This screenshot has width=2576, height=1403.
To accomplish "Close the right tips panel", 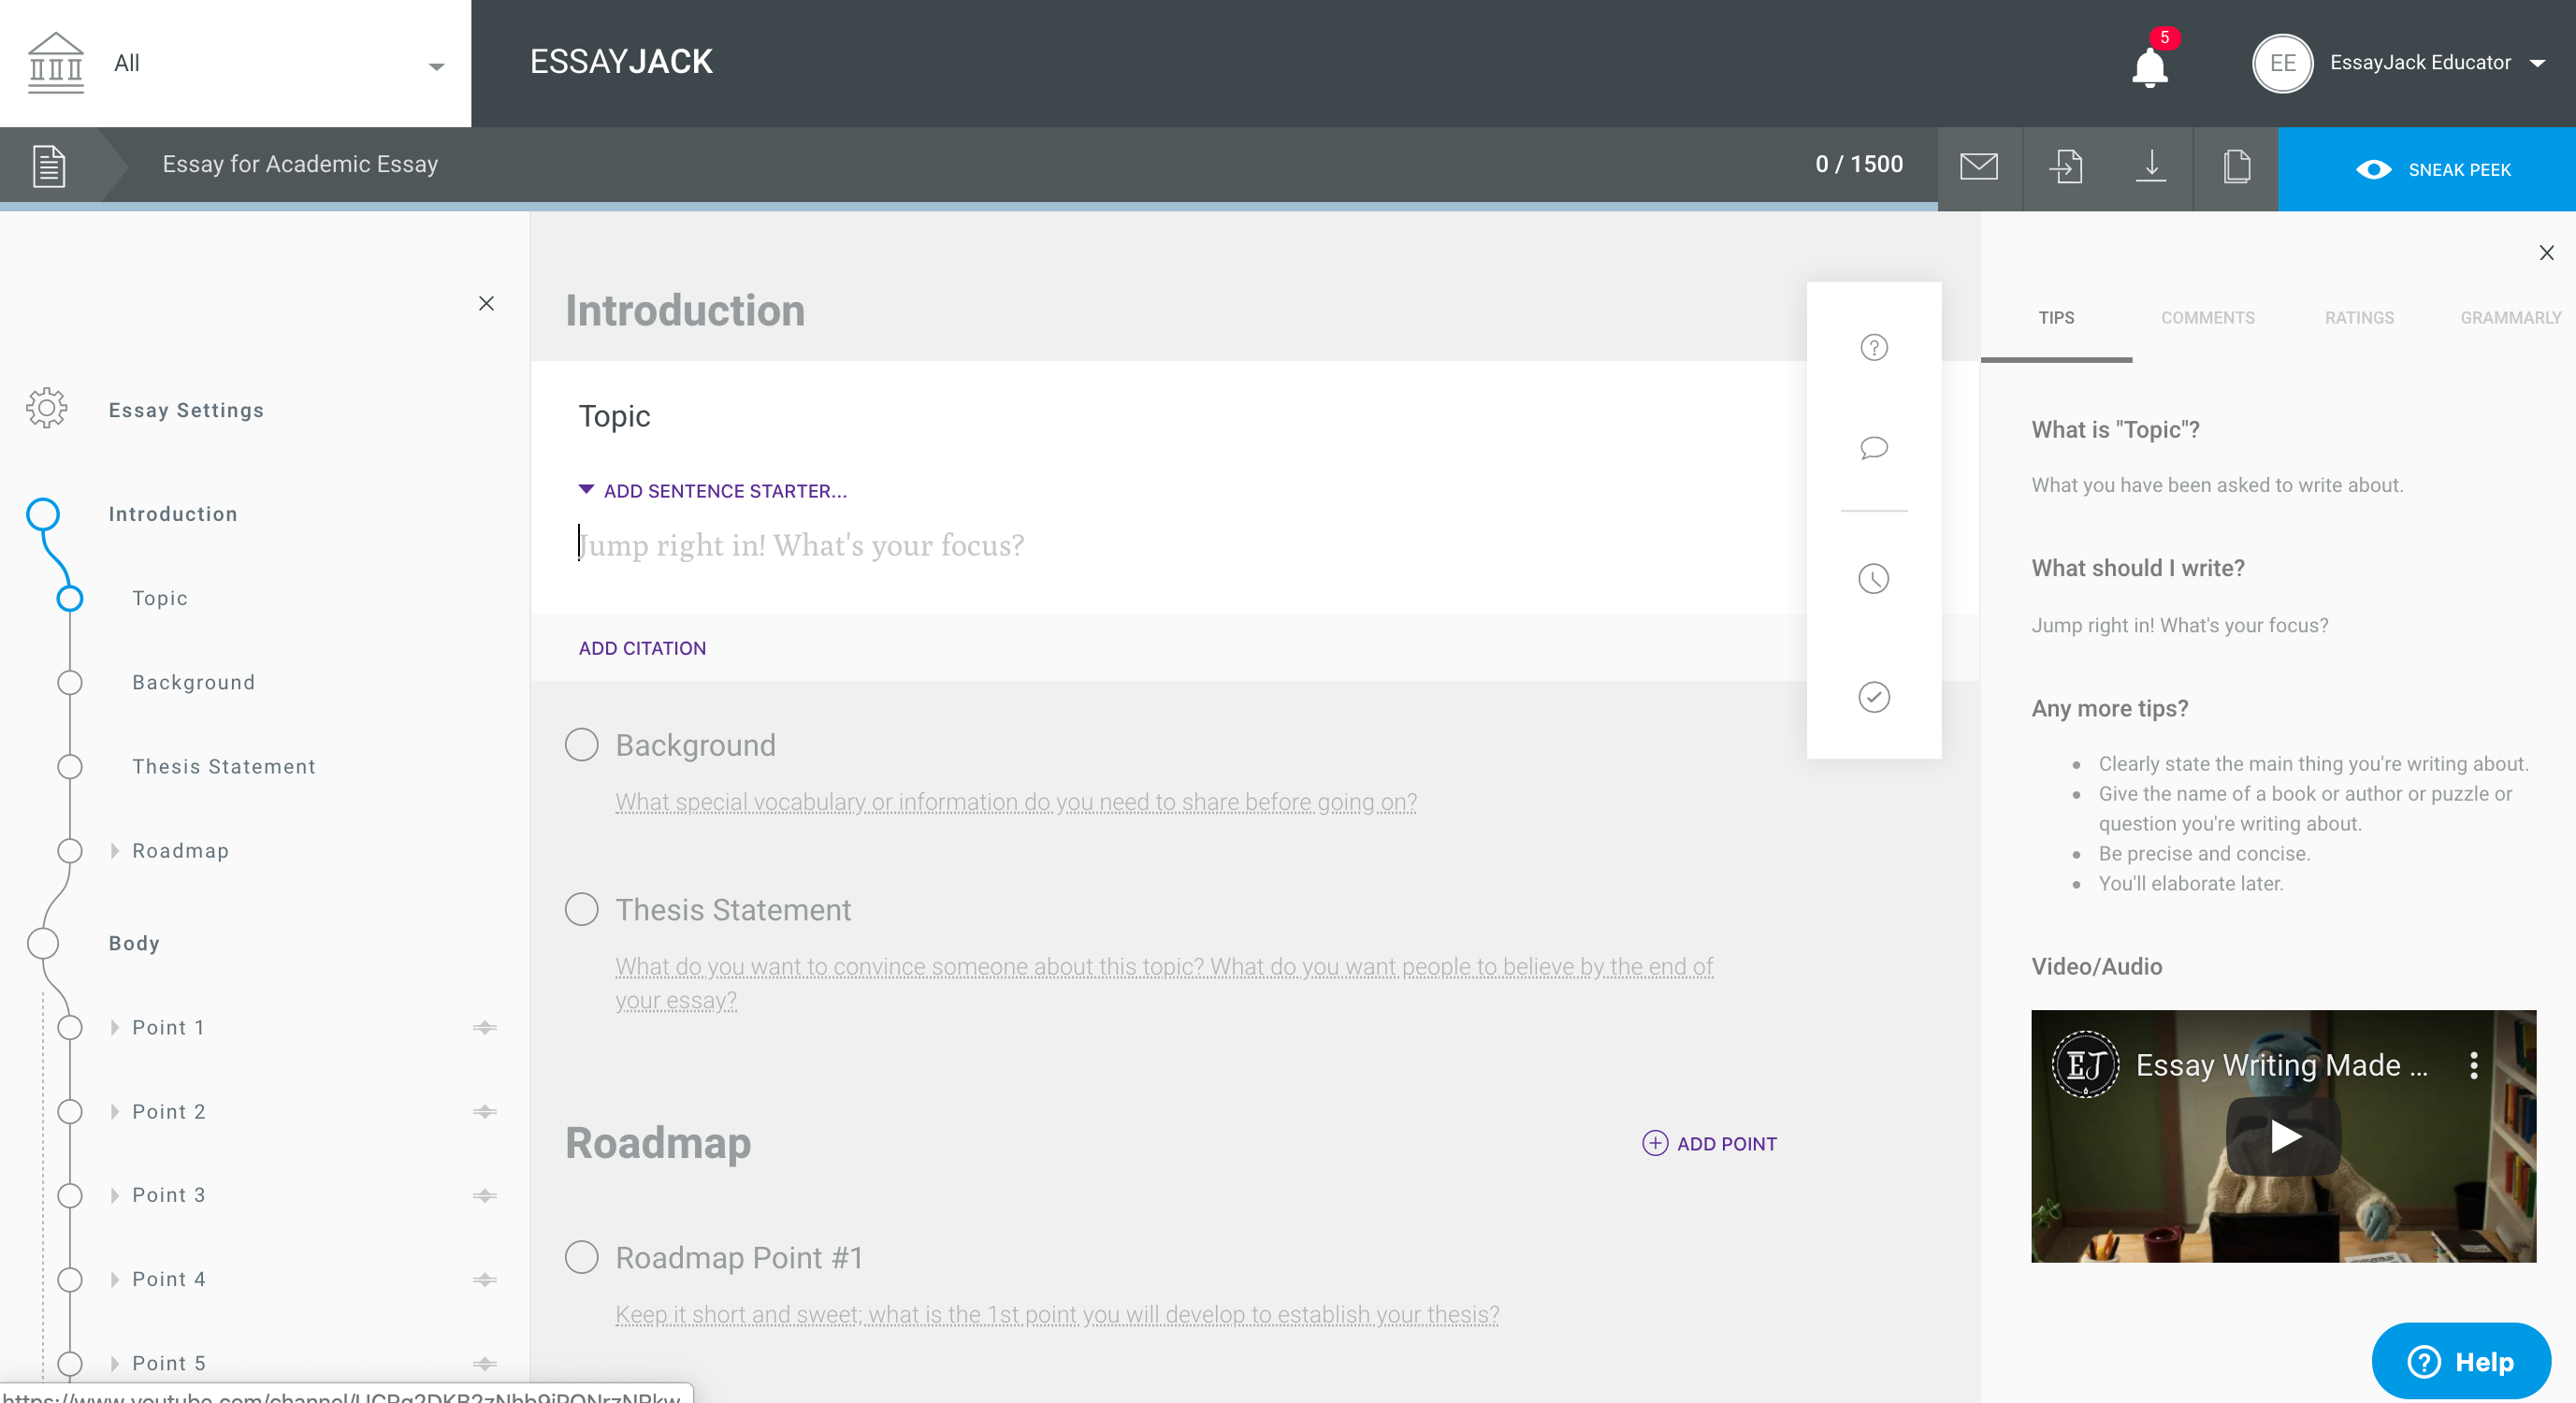I will coord(2546,253).
